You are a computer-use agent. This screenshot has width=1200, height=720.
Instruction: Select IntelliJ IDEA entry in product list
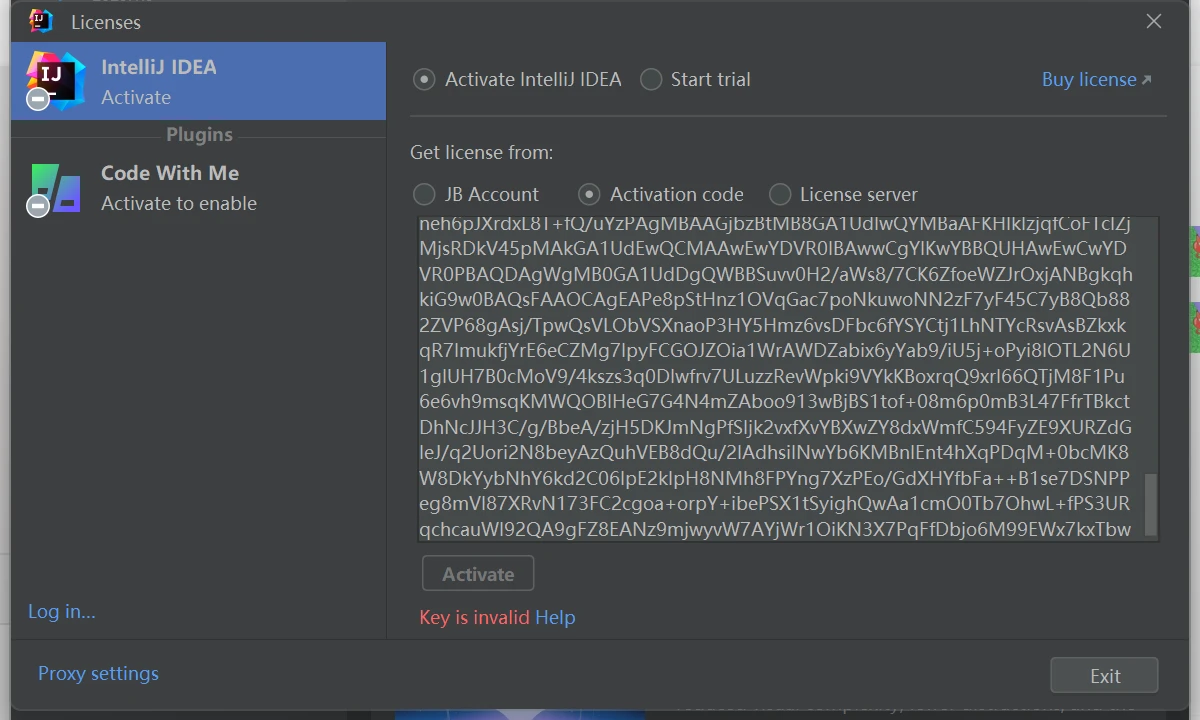pyautogui.click(x=198, y=81)
